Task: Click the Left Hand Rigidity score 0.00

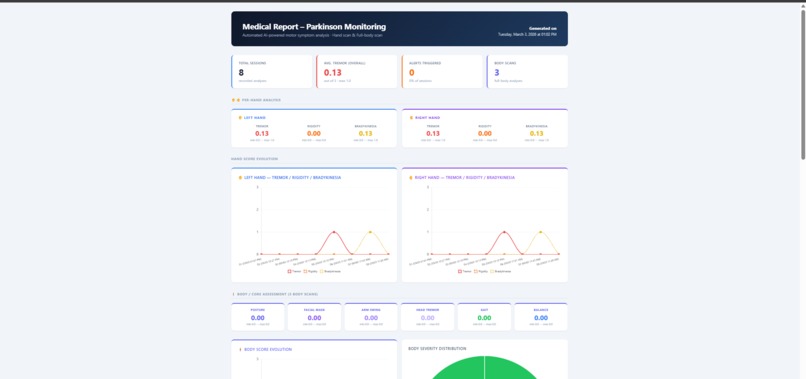Action: pyautogui.click(x=314, y=134)
